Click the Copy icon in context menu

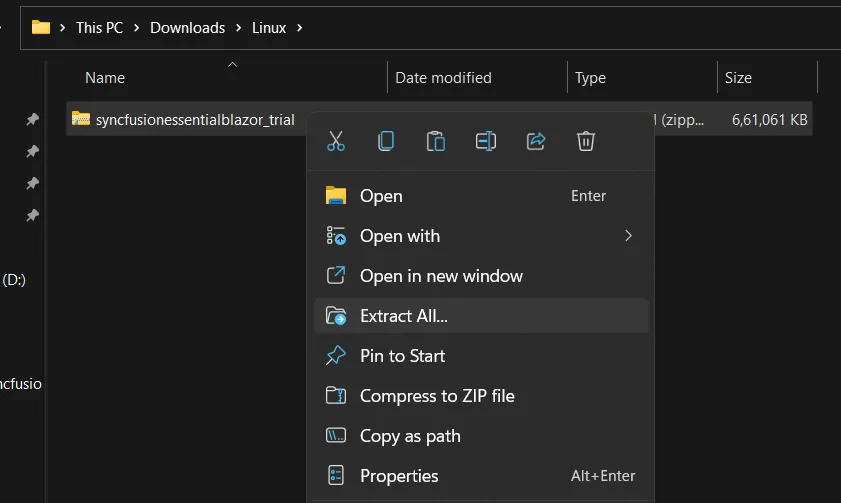tap(386, 141)
